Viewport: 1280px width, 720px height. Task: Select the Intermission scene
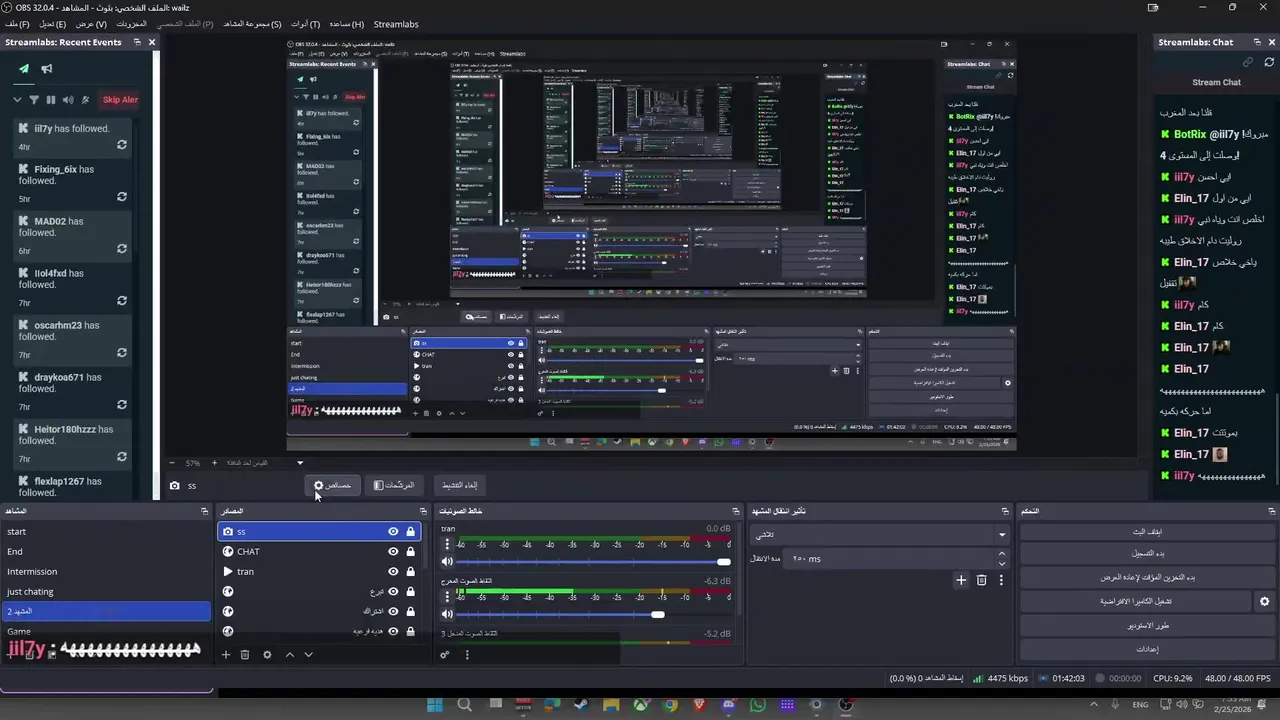[x=105, y=572]
